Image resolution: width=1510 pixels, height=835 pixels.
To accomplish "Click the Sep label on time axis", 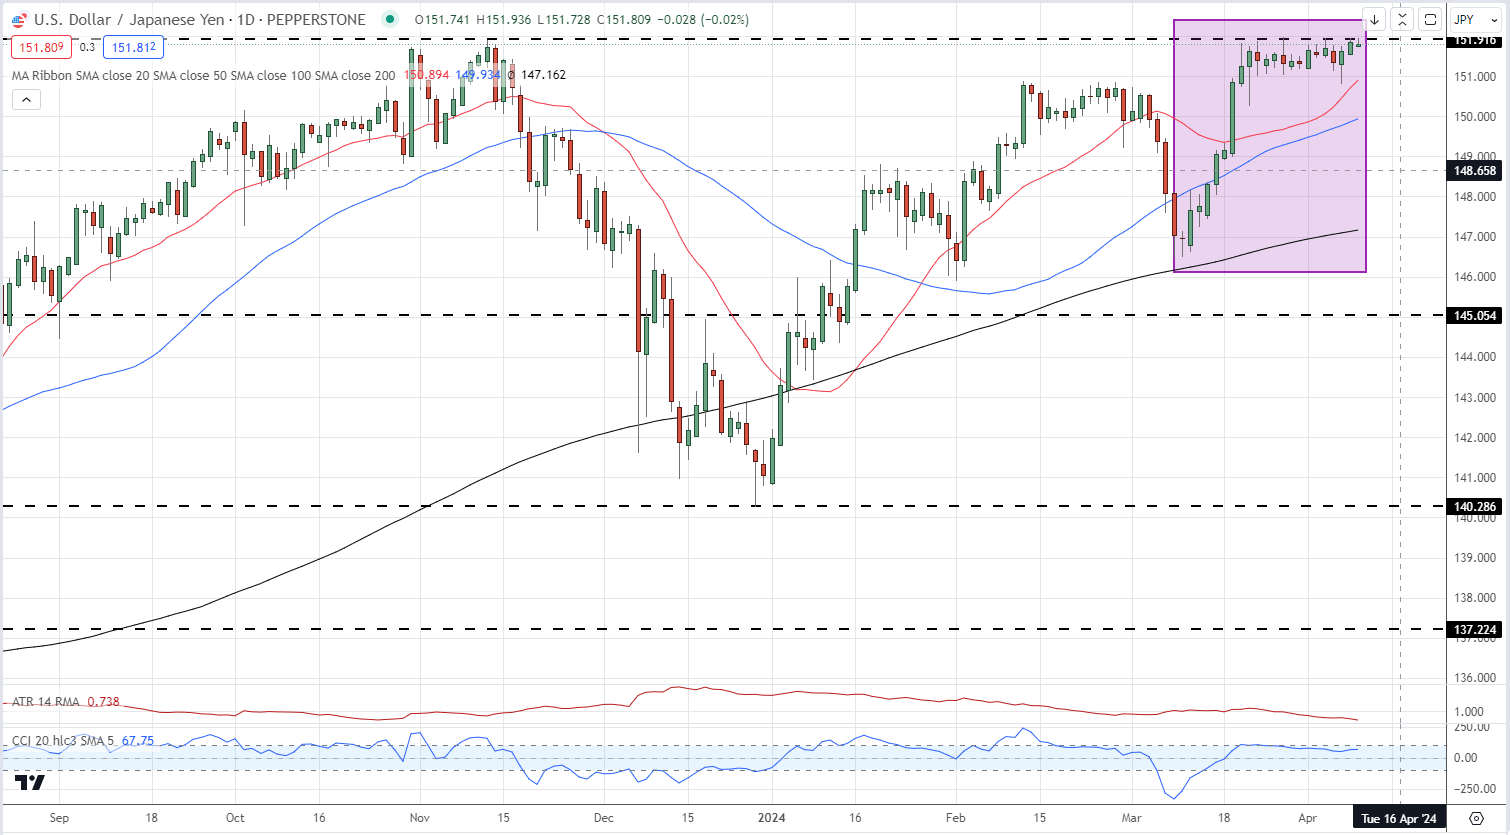I will click(x=59, y=818).
